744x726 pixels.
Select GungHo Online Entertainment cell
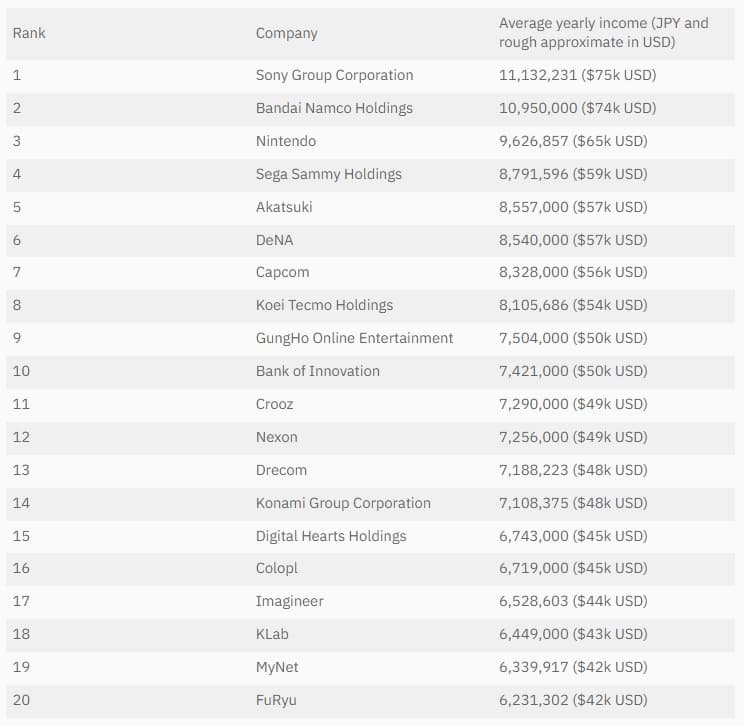click(x=354, y=338)
